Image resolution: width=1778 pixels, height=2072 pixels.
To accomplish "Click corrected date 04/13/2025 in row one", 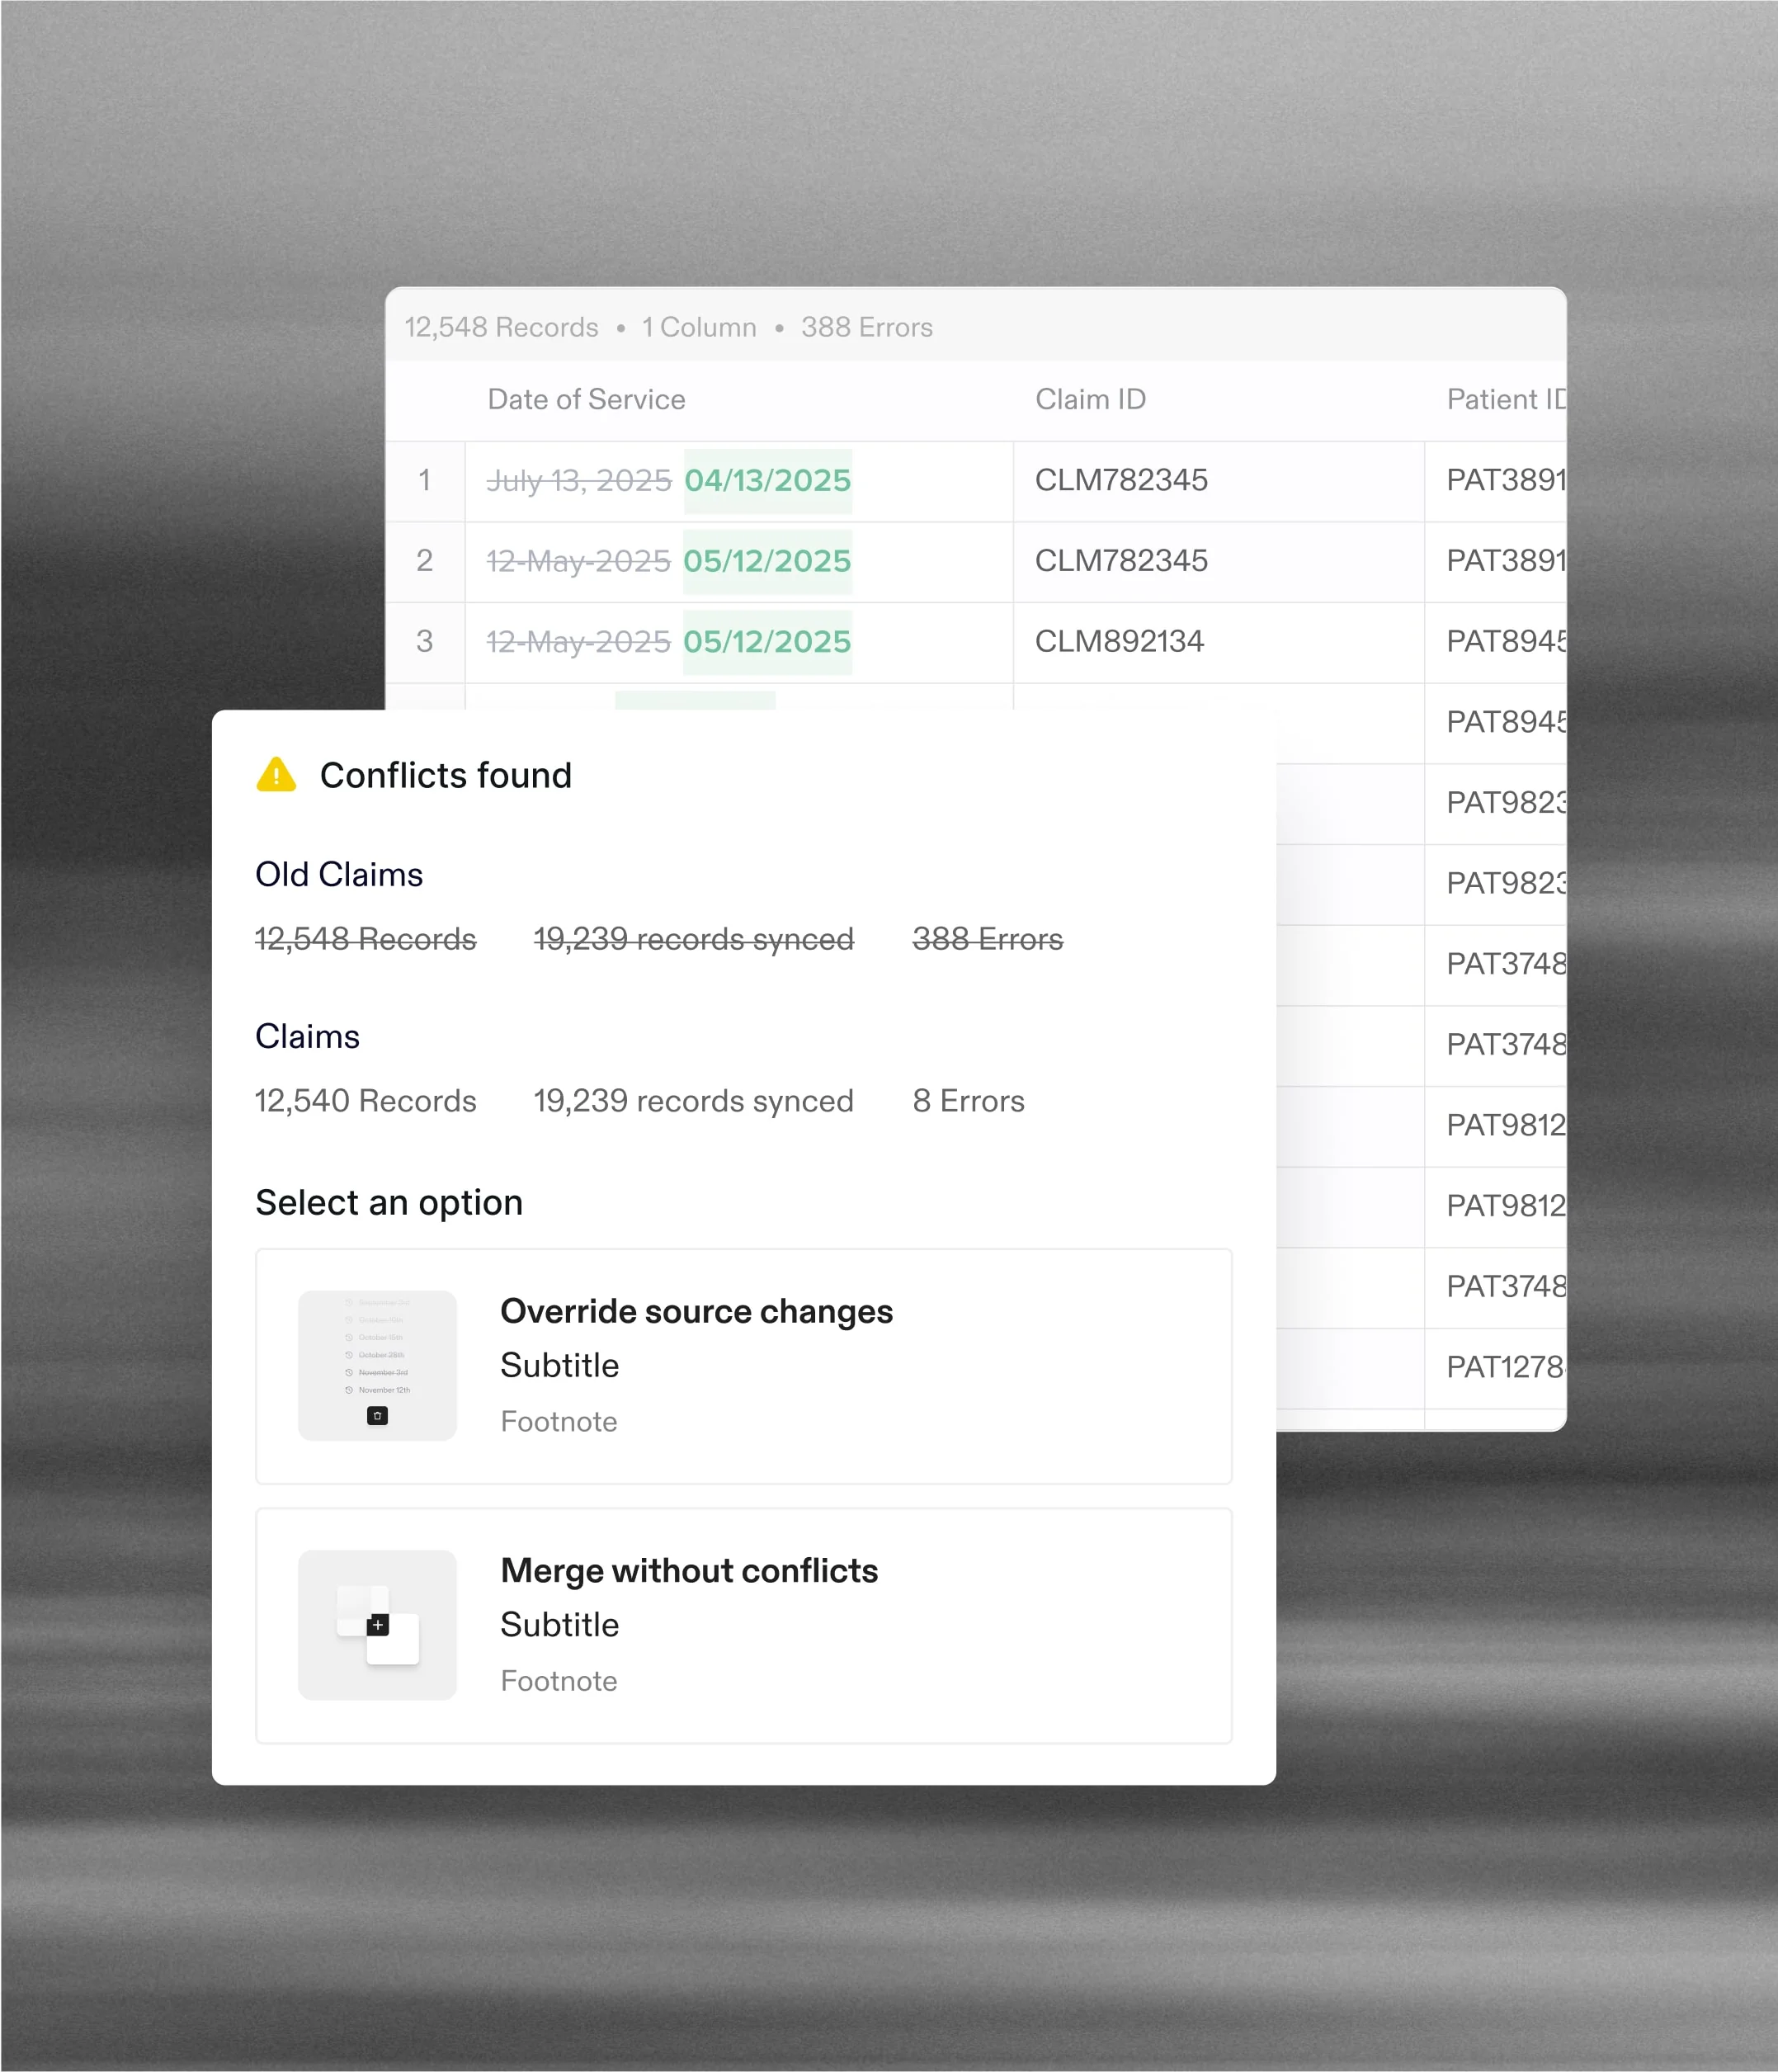I will click(x=767, y=481).
